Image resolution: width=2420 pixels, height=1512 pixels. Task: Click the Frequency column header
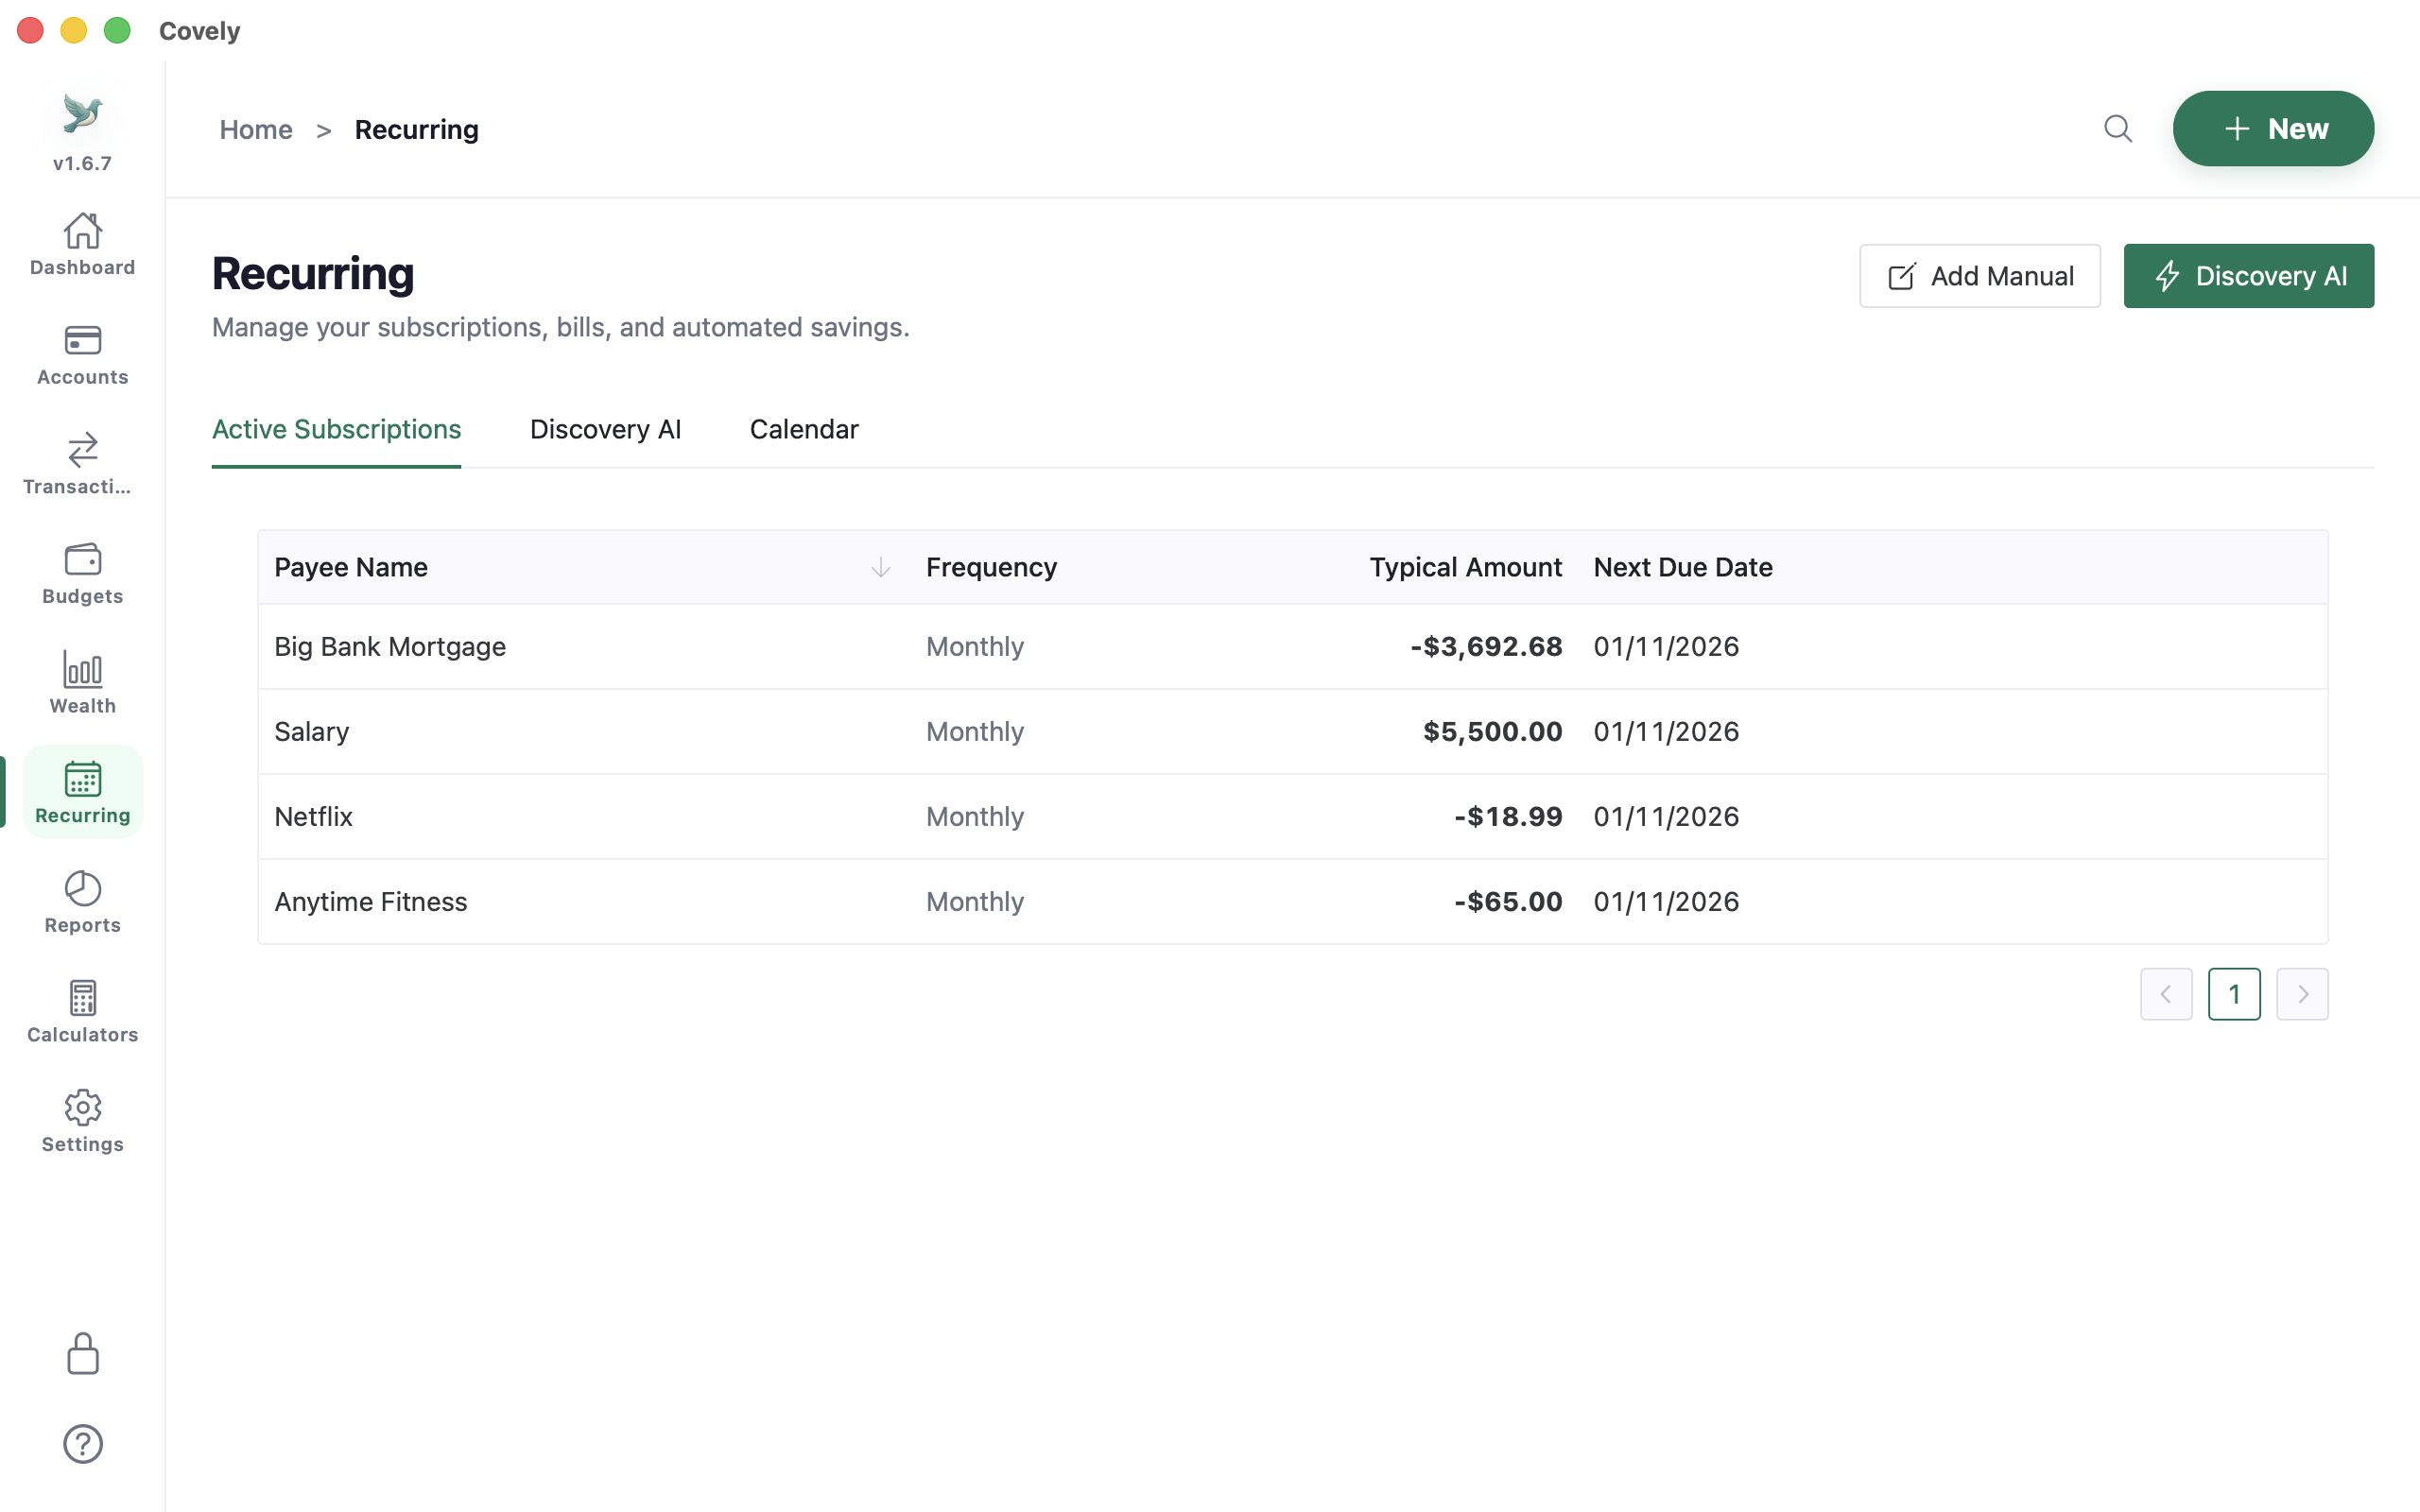(x=991, y=567)
